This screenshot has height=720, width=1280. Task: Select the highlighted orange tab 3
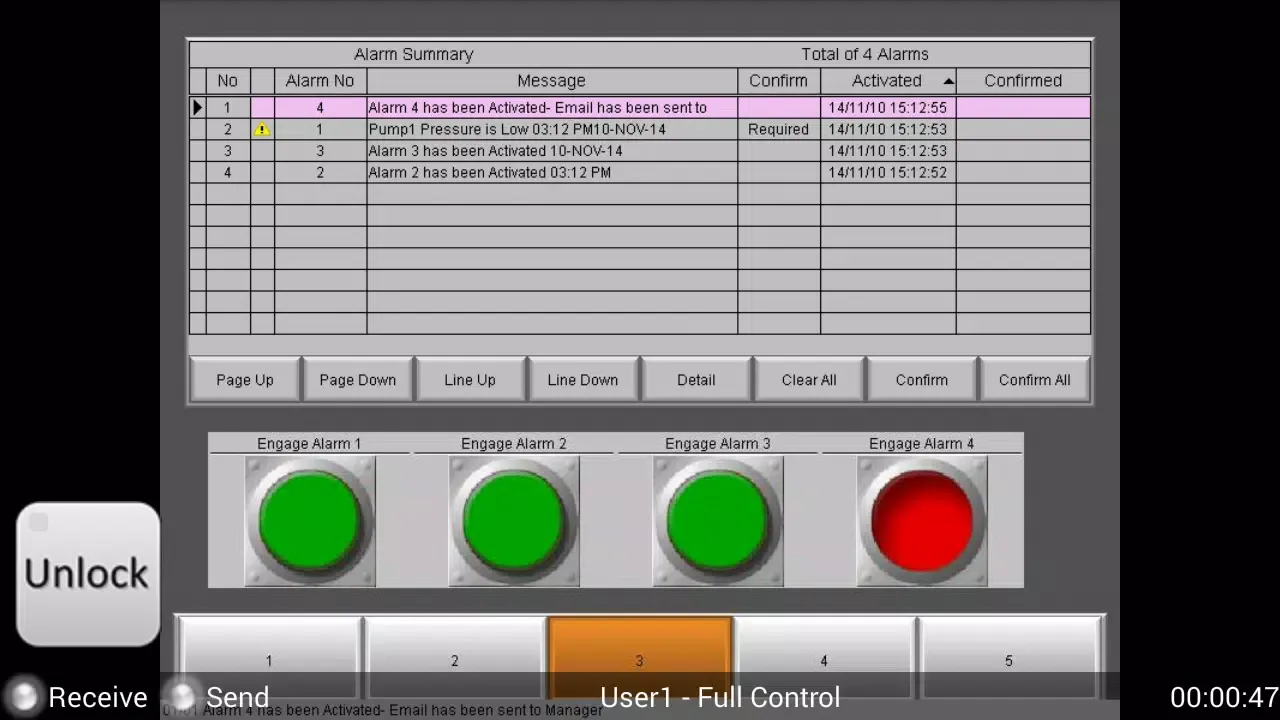[x=639, y=658]
